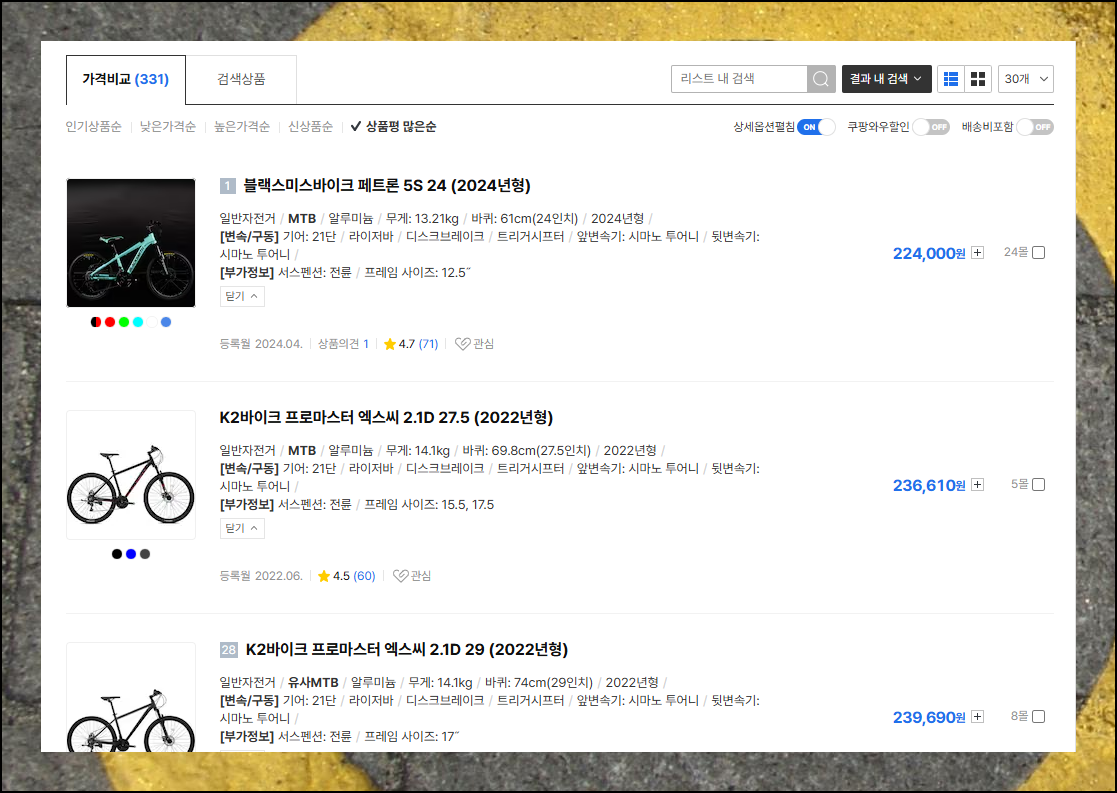Toggle 상세옵션펼침 switch off
Screen dimensions: 1117x793
click(816, 128)
